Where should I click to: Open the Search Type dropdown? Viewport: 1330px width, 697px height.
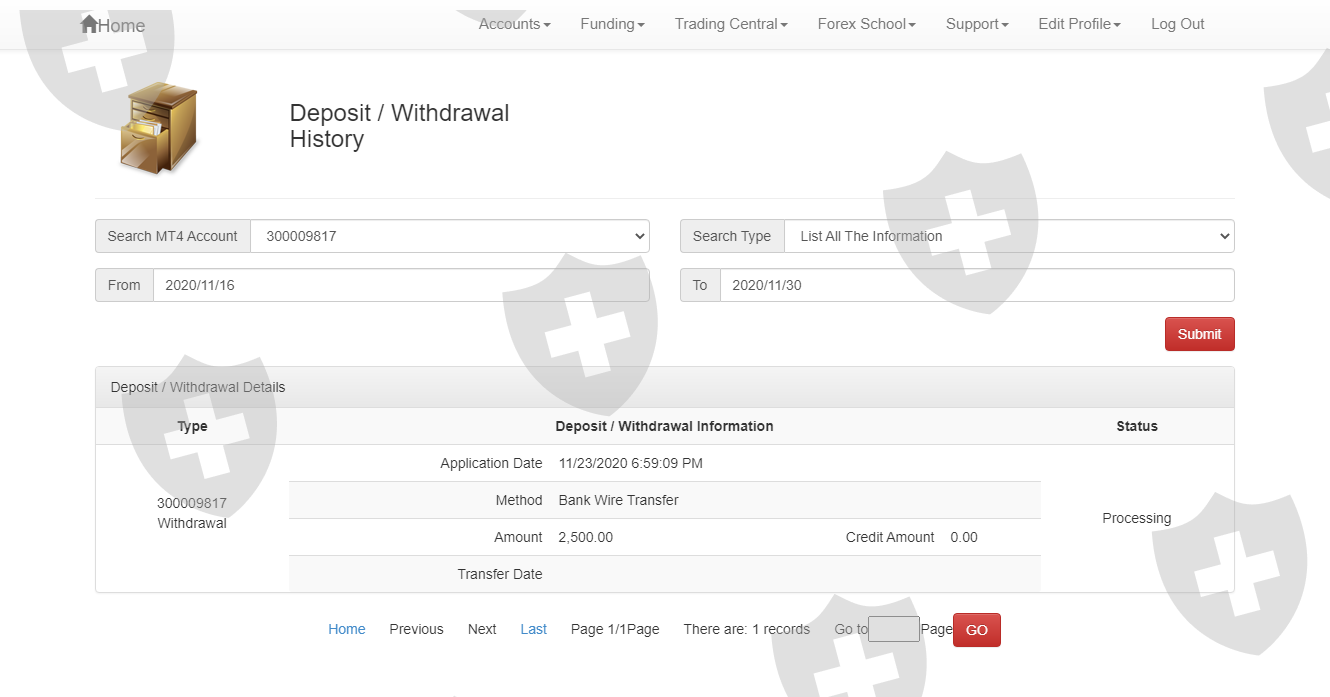pos(1008,236)
